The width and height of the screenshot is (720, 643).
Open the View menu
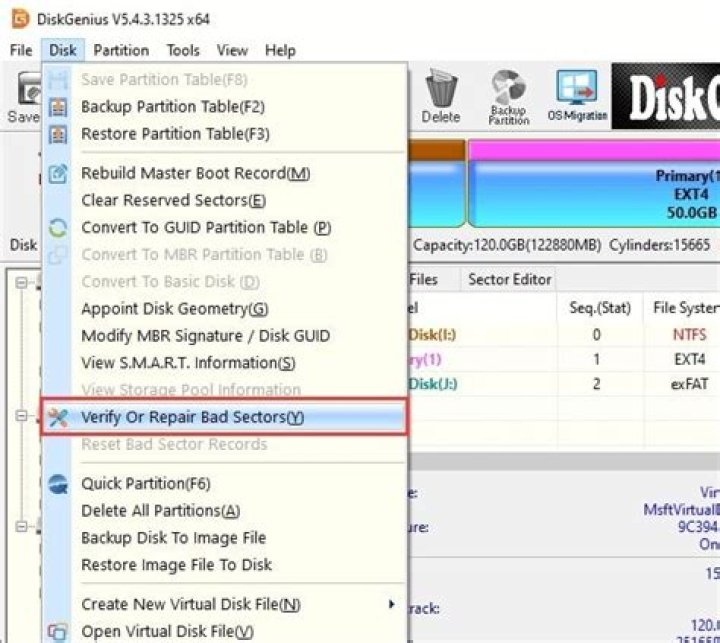pos(232,50)
